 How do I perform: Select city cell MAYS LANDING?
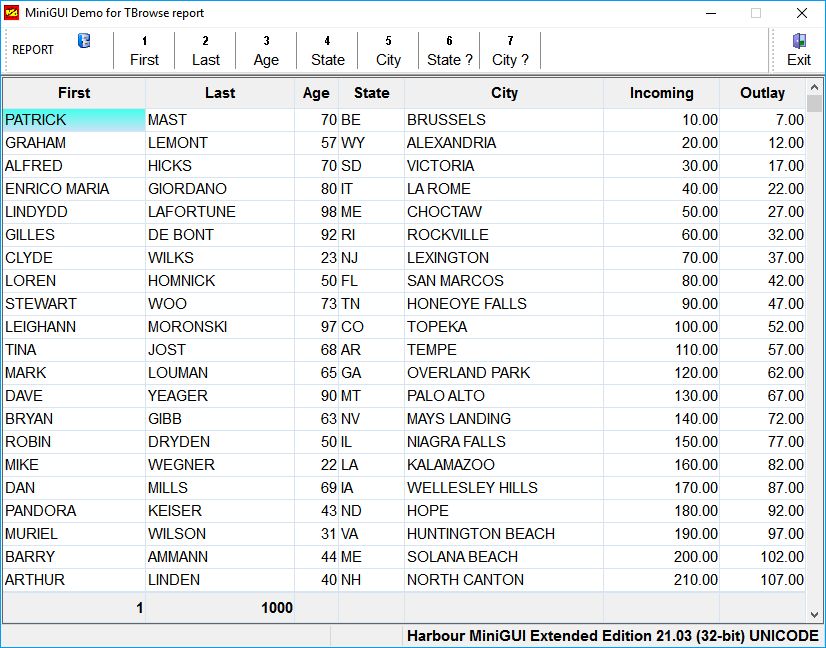point(504,419)
